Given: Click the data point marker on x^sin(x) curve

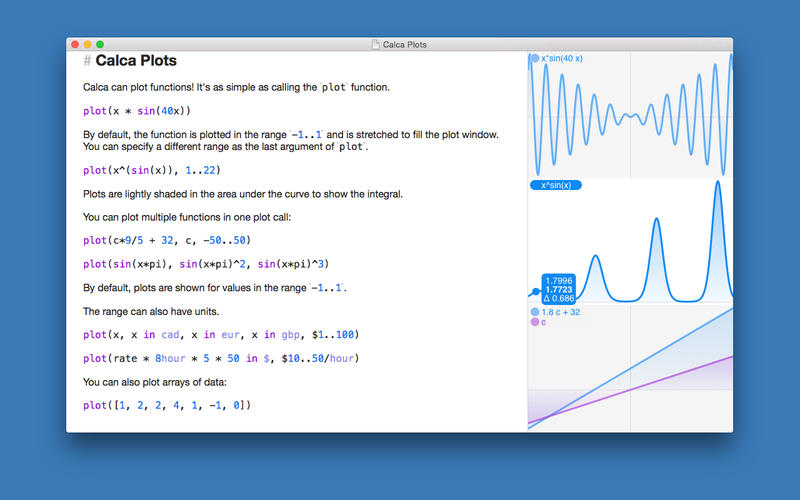Looking at the screenshot, I should pyautogui.click(x=535, y=292).
